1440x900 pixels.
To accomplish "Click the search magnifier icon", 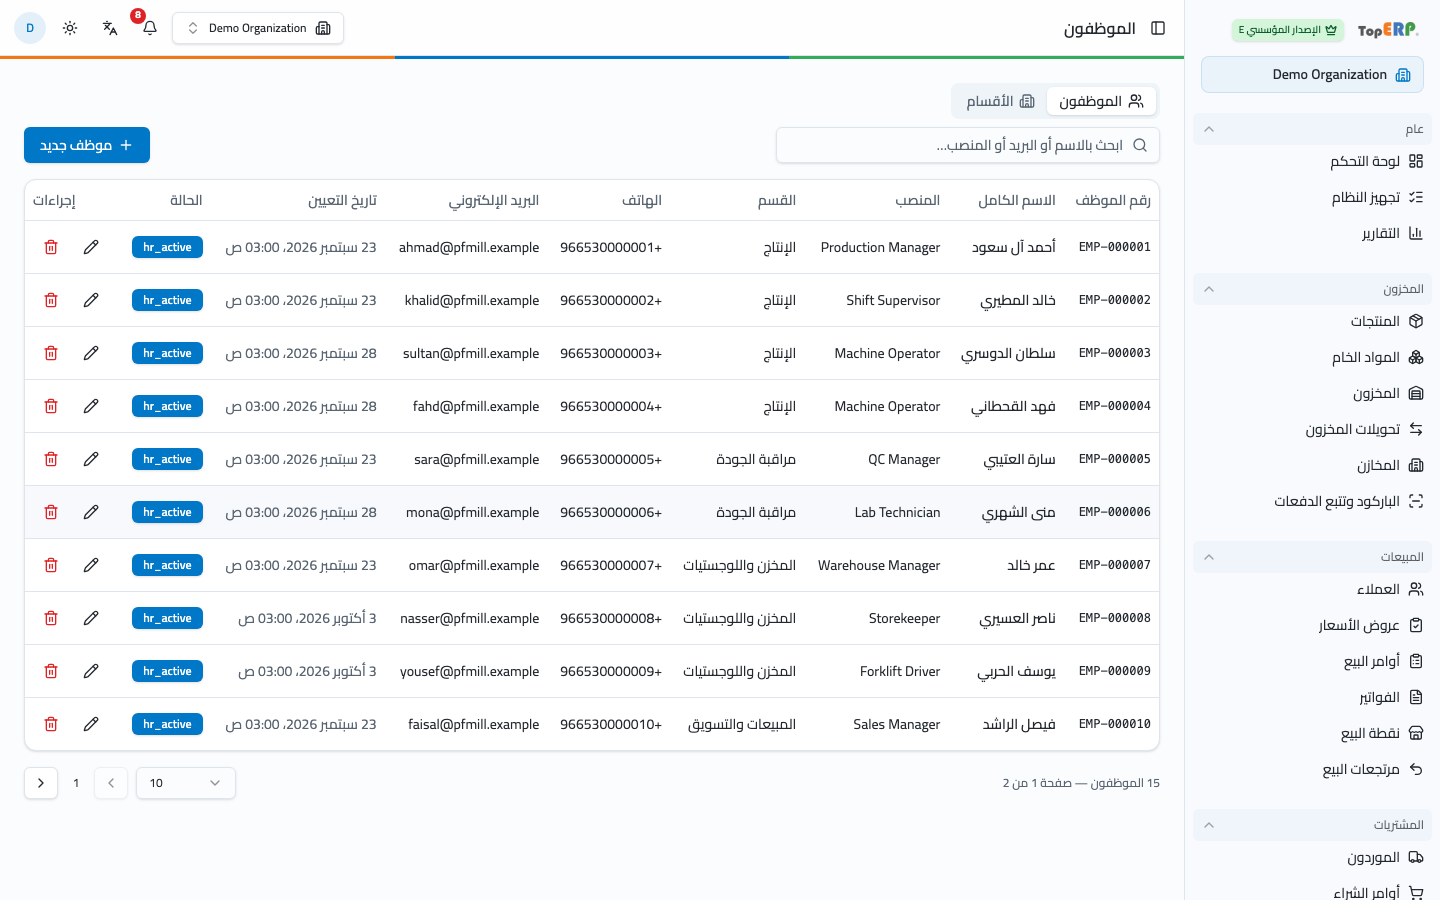I will click(x=1140, y=145).
